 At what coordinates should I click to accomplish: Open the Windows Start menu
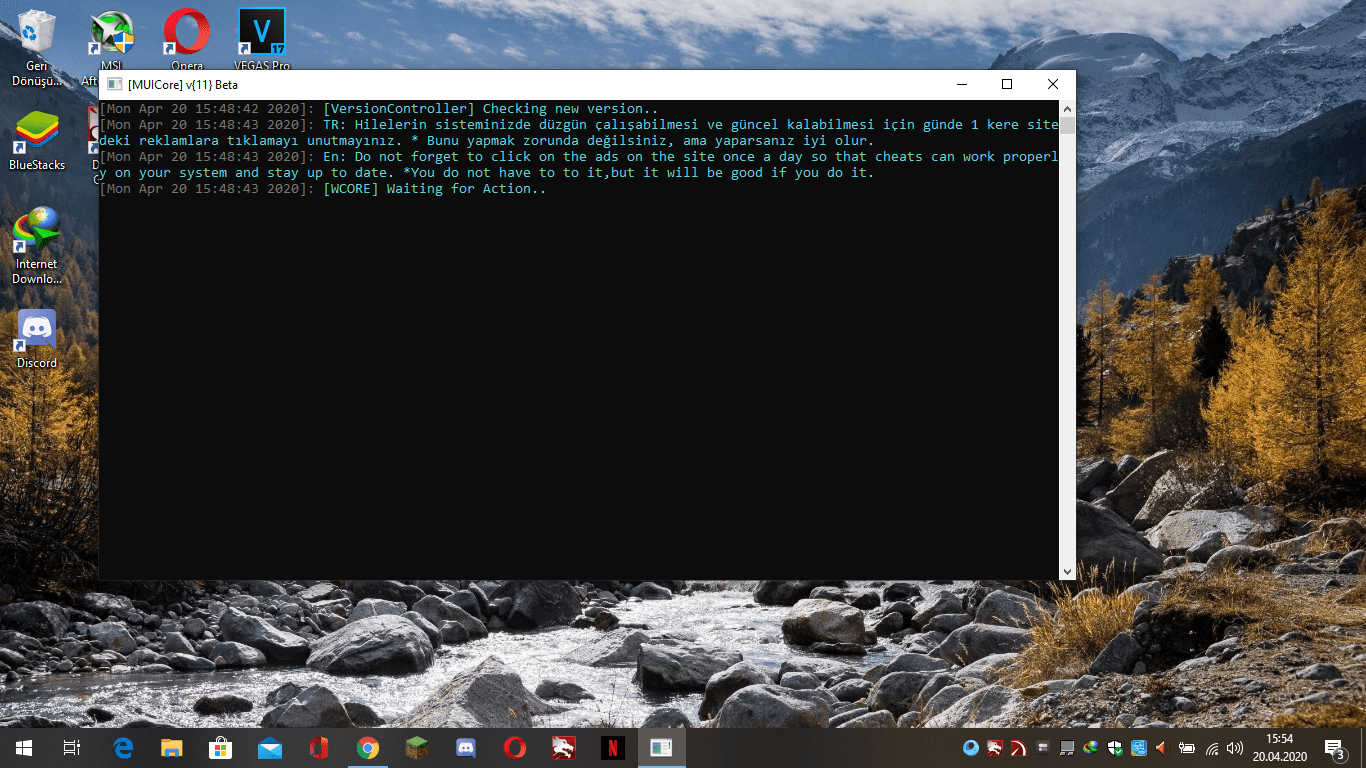click(x=24, y=748)
